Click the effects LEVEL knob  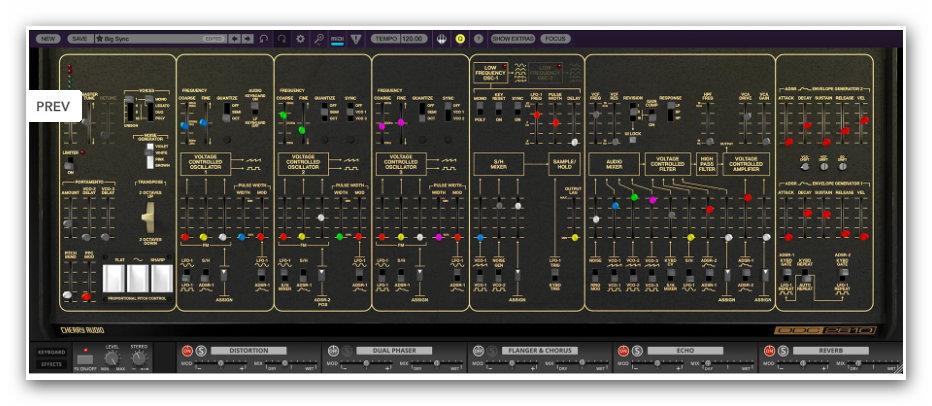pyautogui.click(x=112, y=358)
